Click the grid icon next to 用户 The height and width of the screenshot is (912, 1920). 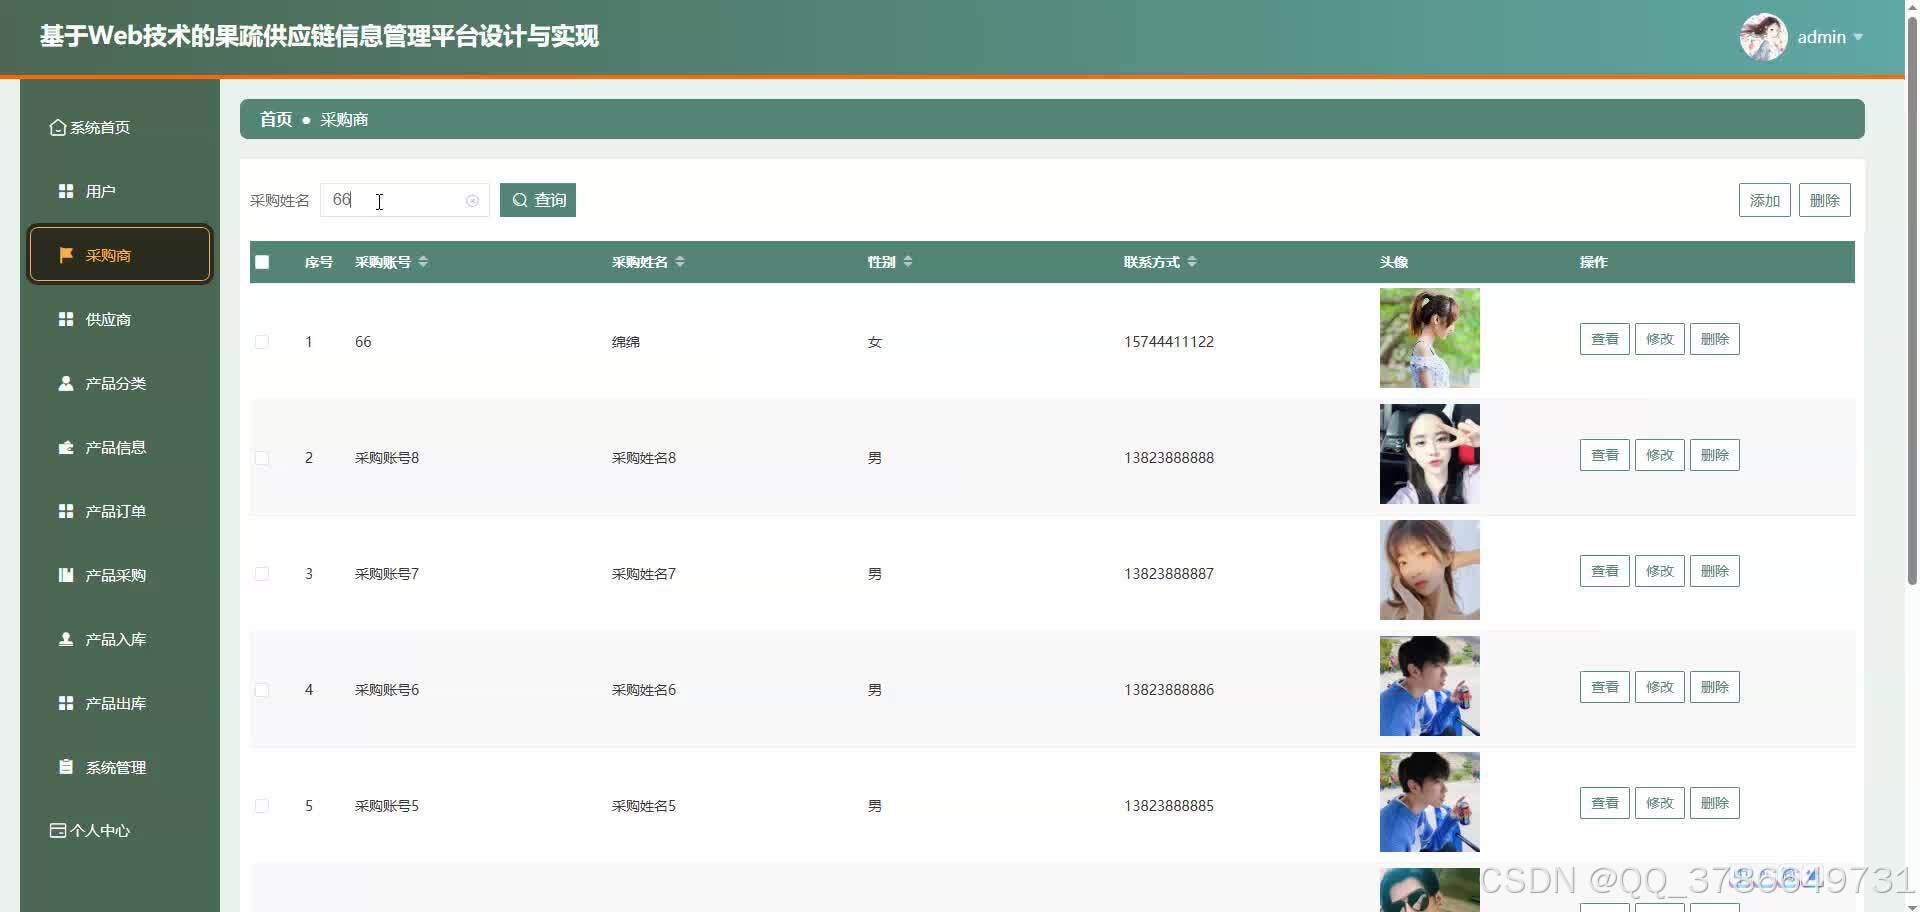click(66, 191)
